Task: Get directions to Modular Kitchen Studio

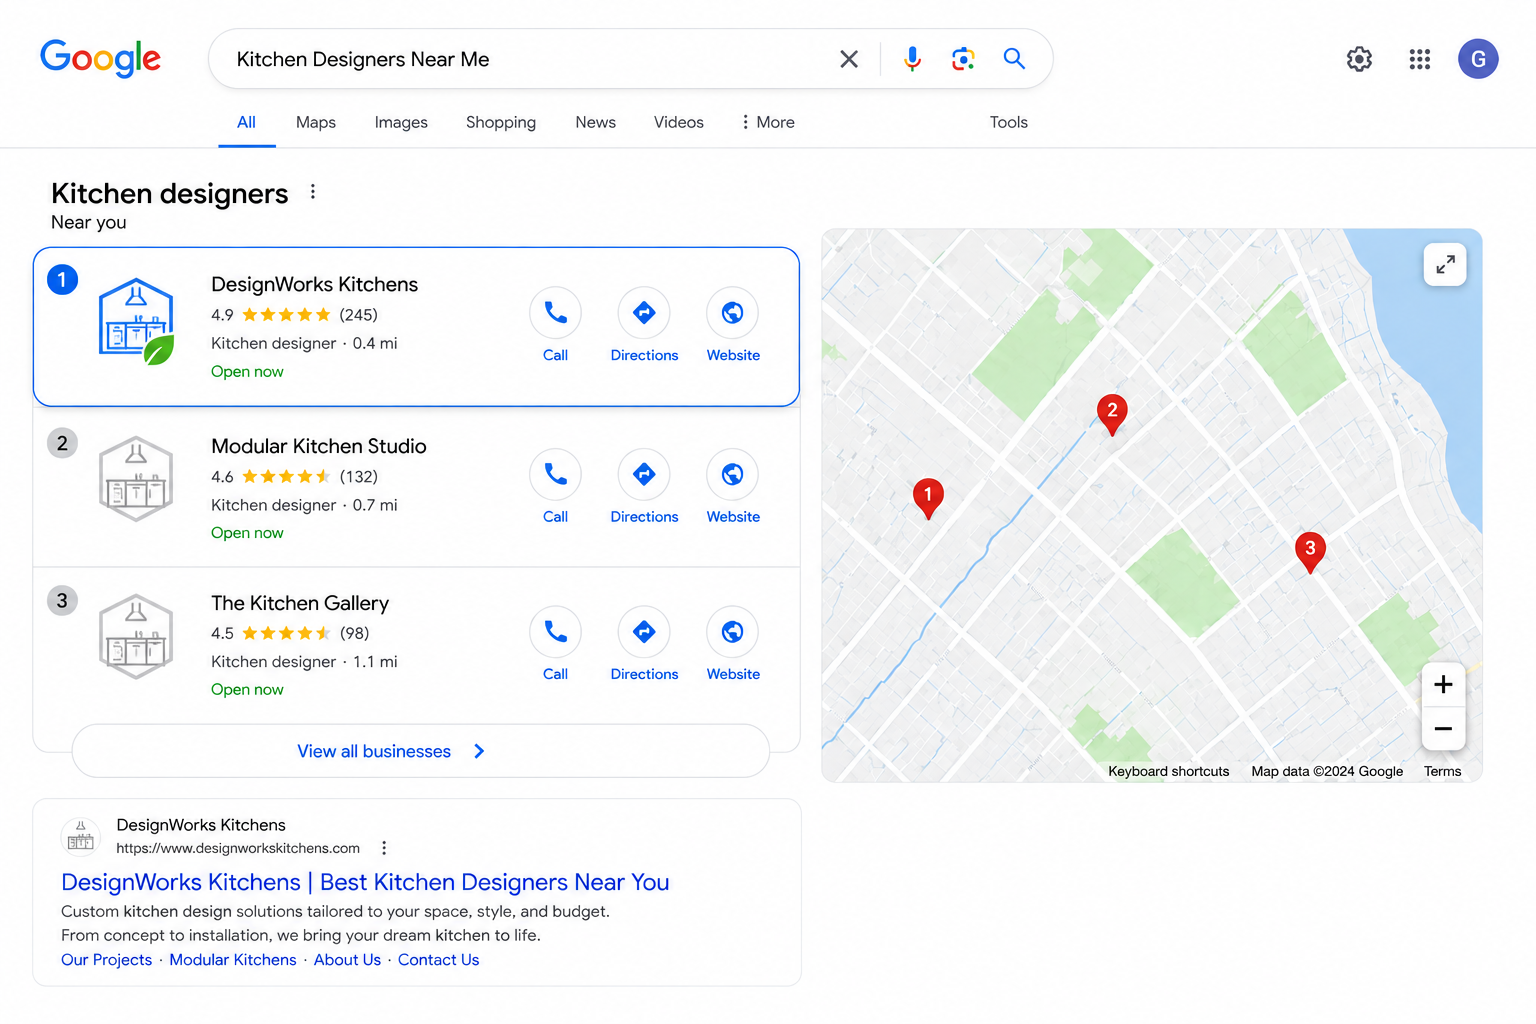Action: point(644,474)
